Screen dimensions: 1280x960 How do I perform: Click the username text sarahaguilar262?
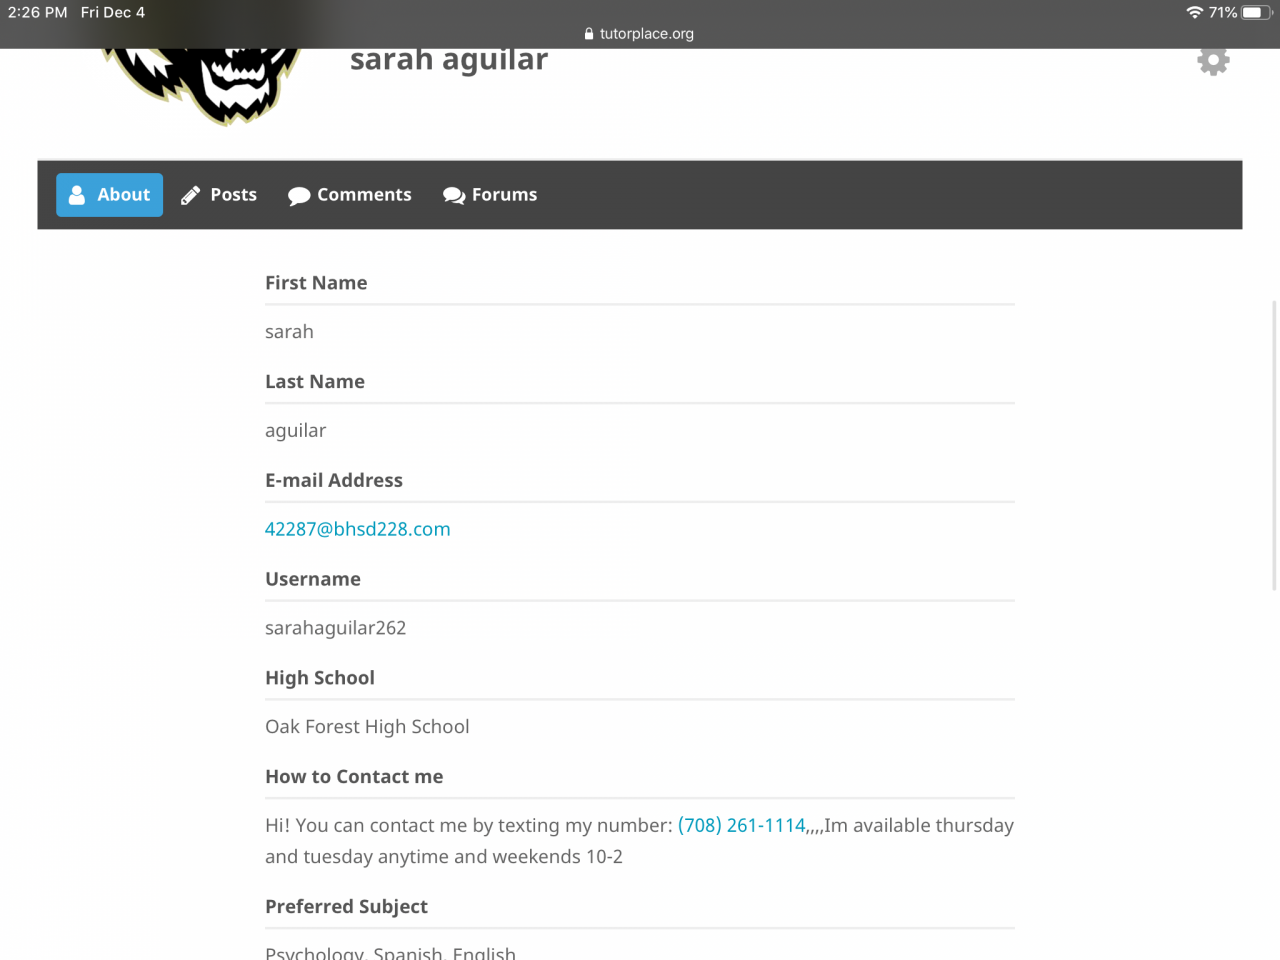pos(336,628)
